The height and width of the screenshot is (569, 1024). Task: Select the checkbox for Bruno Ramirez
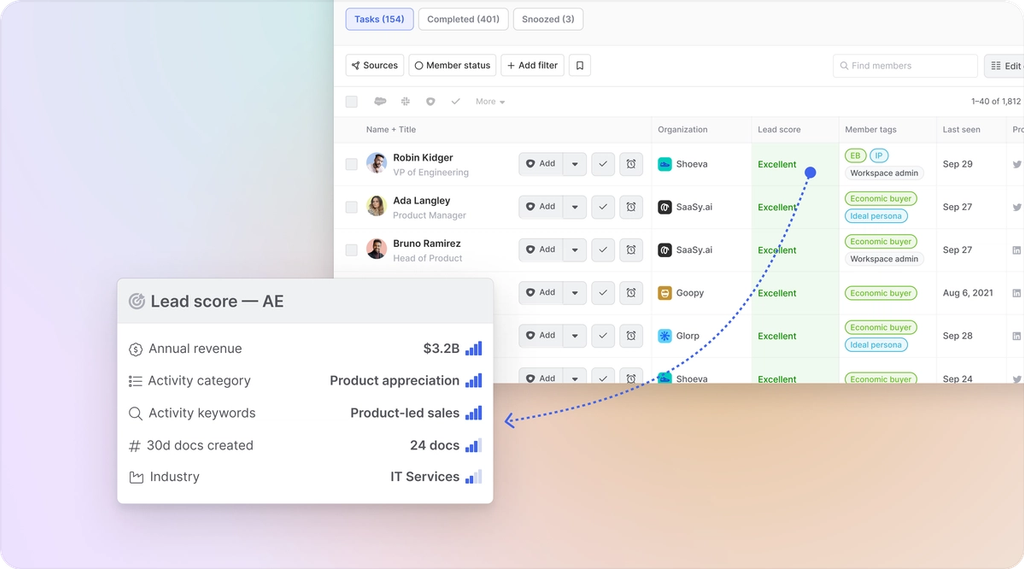351,250
